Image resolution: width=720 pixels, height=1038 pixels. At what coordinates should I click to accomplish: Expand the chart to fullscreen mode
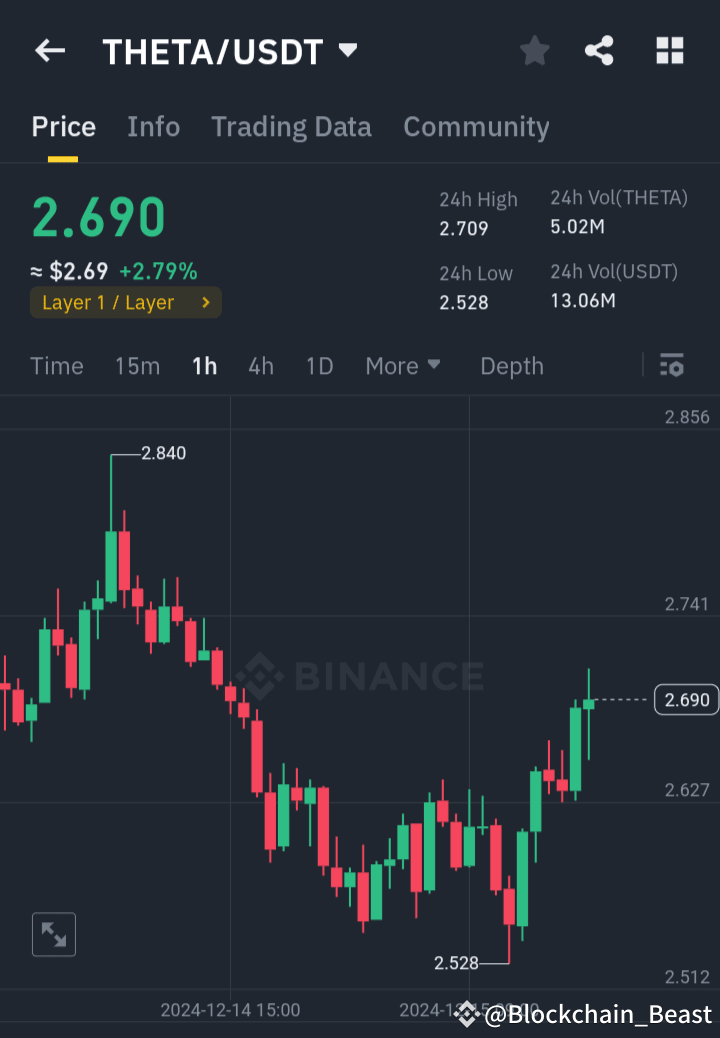click(54, 934)
